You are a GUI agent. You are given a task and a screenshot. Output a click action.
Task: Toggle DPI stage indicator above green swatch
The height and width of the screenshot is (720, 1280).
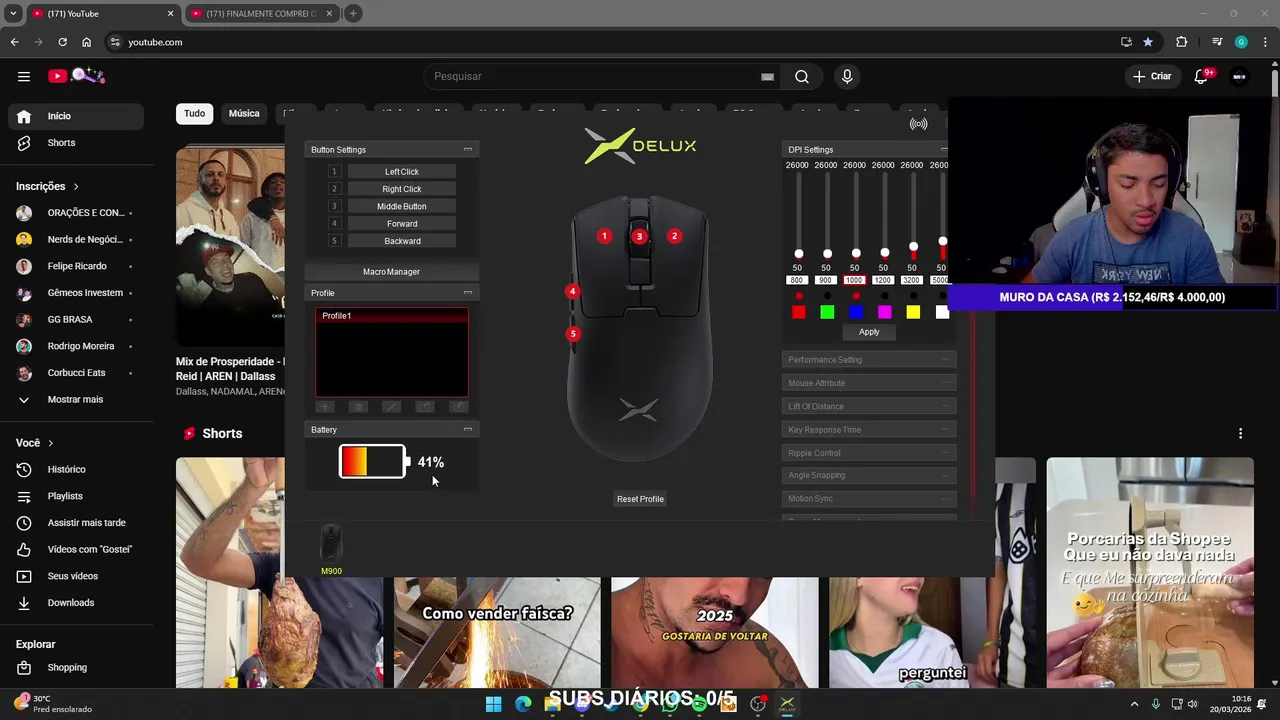[827, 296]
